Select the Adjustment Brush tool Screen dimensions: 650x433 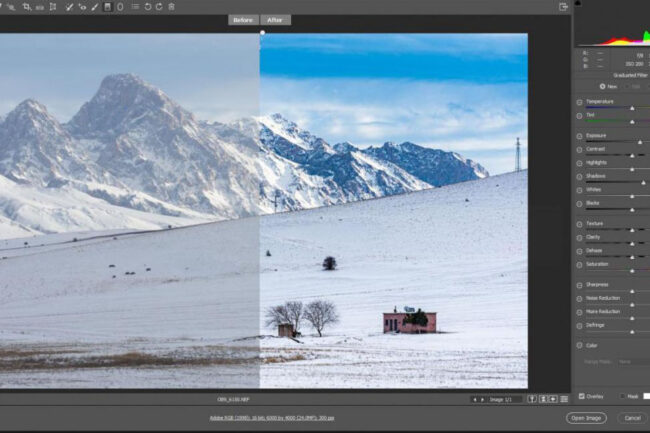click(95, 7)
